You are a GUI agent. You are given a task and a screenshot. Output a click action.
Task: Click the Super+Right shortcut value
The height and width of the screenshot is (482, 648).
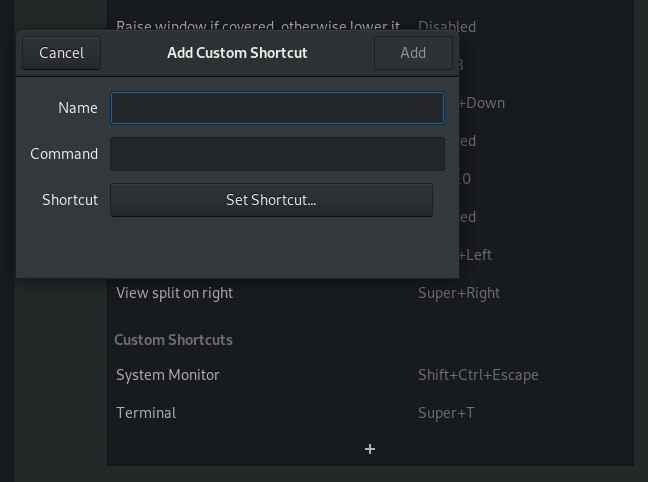tap(459, 293)
